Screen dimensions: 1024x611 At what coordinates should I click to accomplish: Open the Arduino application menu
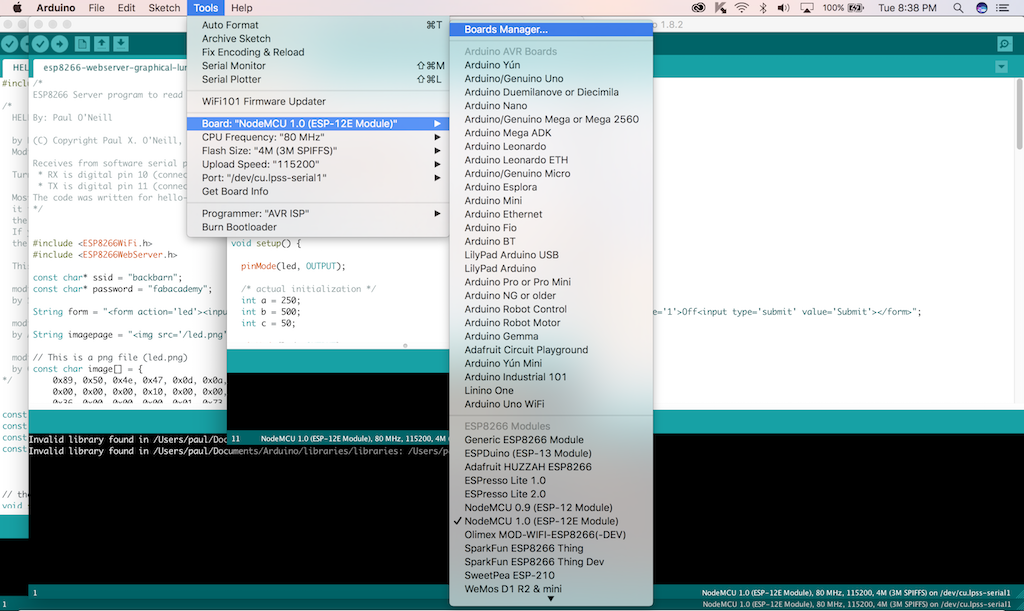click(56, 8)
